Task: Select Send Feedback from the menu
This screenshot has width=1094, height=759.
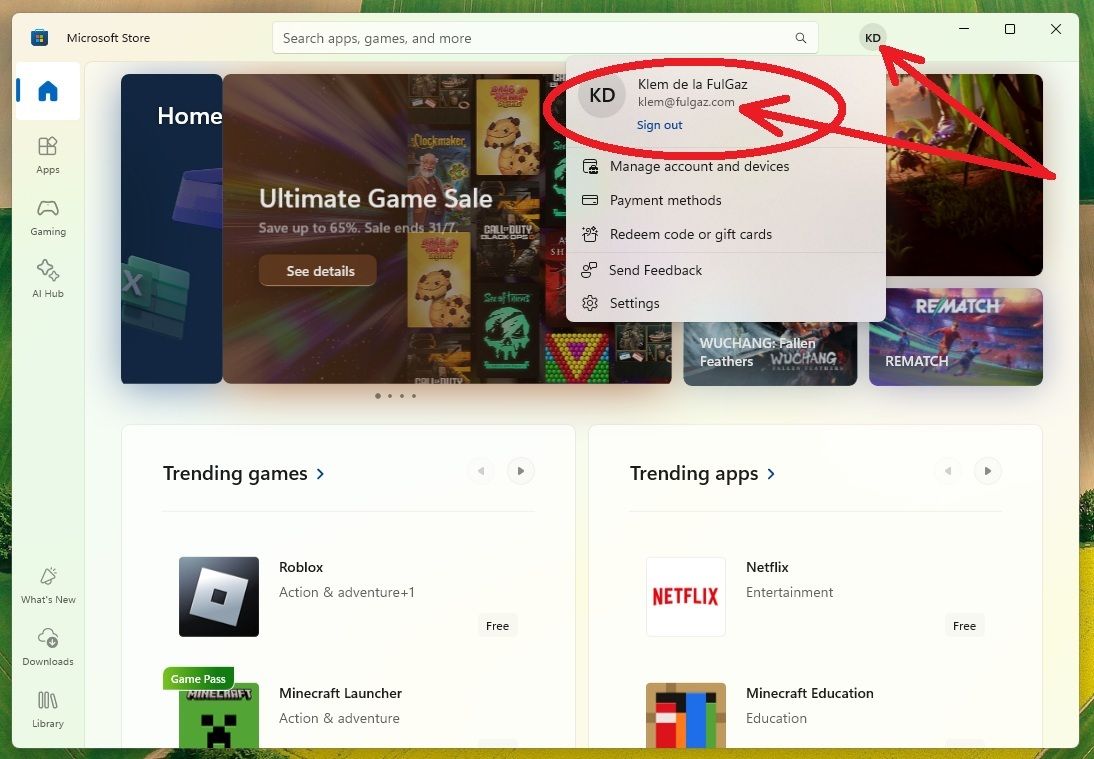Action: 726,270
